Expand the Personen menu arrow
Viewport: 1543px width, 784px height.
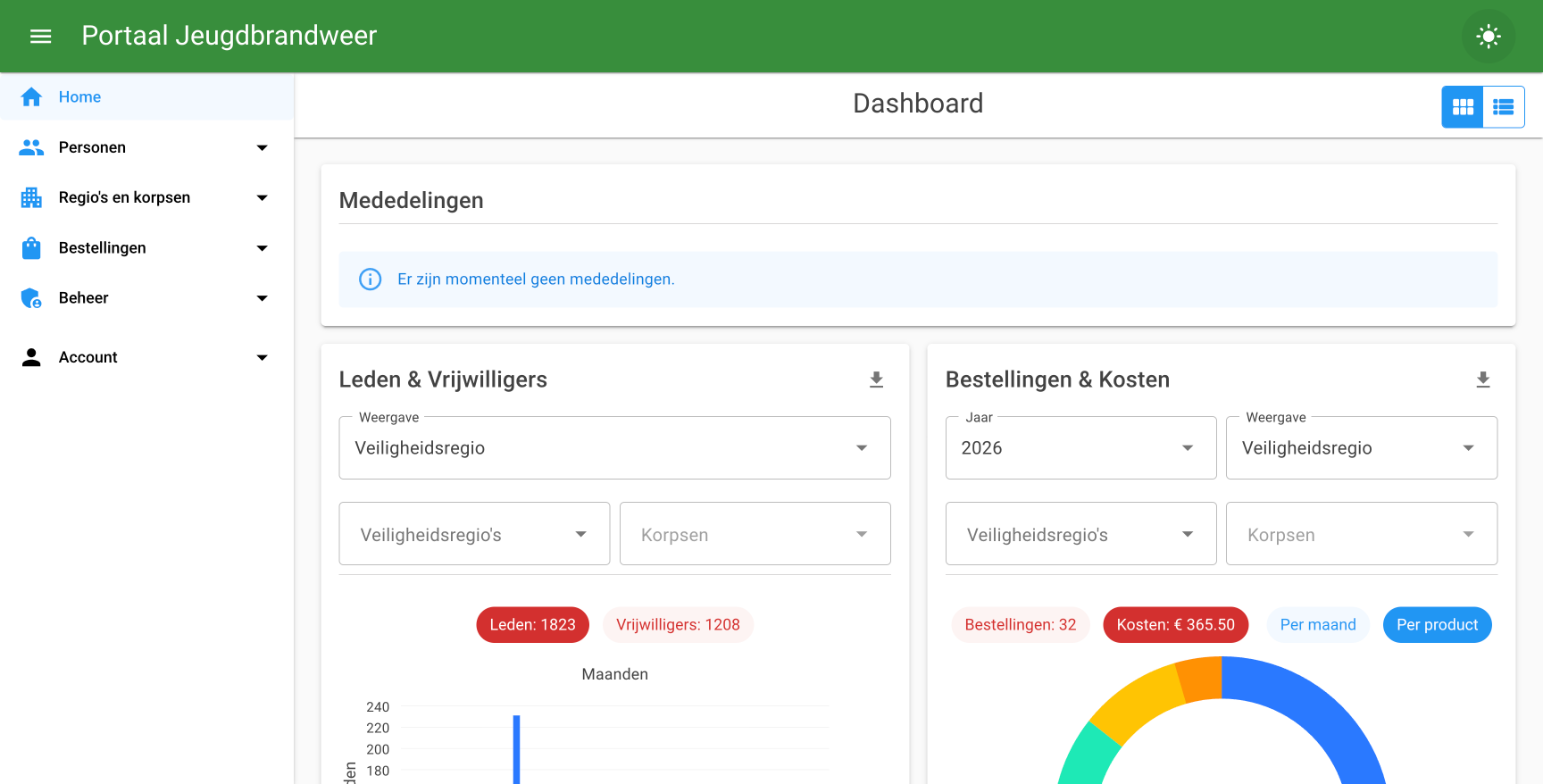coord(262,147)
